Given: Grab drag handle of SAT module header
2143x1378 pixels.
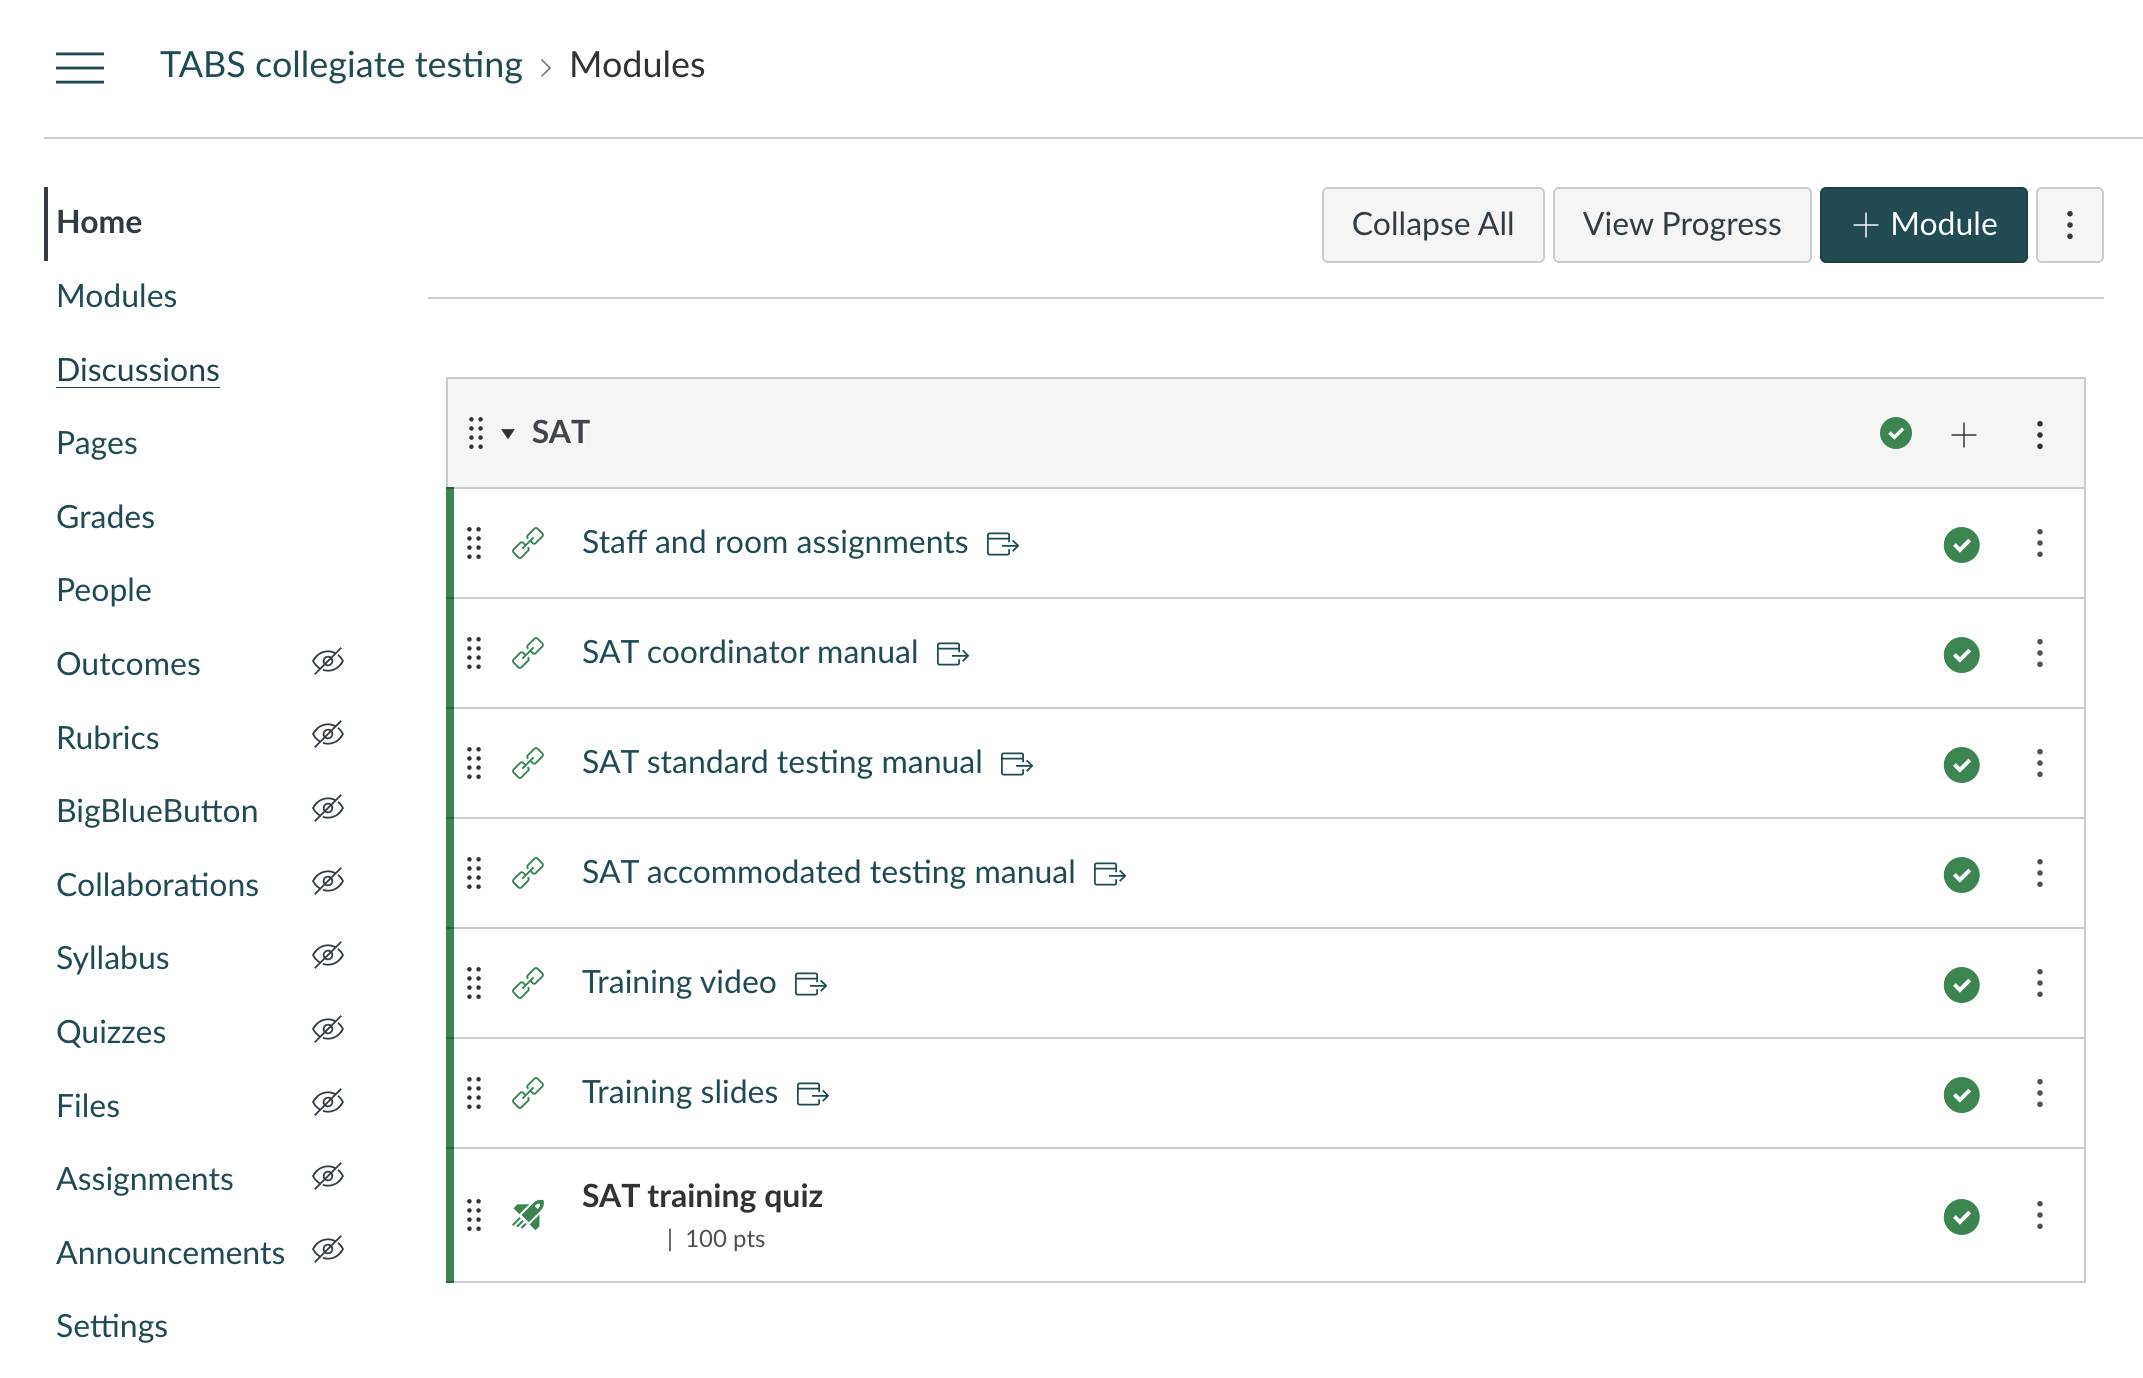Looking at the screenshot, I should [476, 433].
